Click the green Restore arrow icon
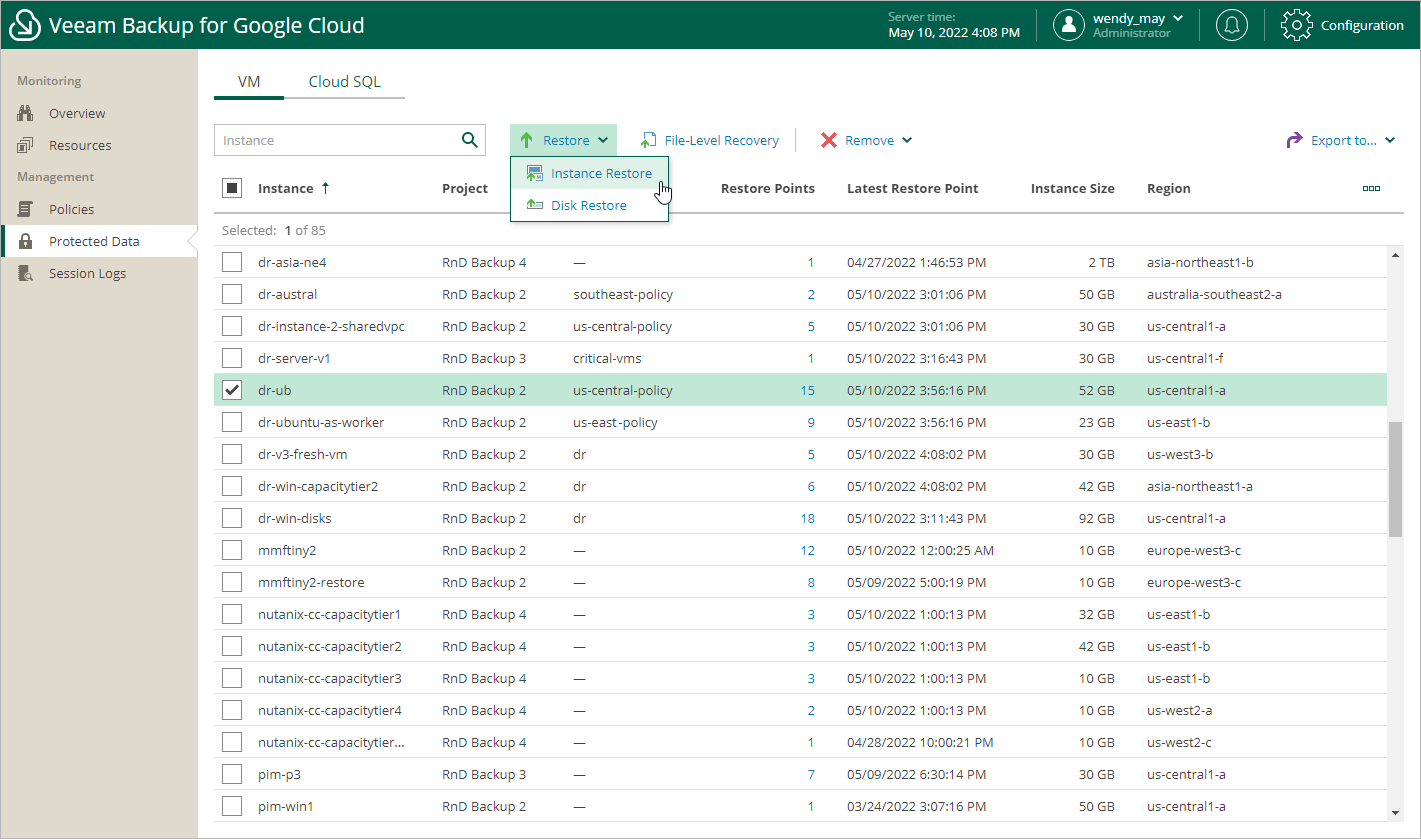1421x839 pixels. (527, 140)
